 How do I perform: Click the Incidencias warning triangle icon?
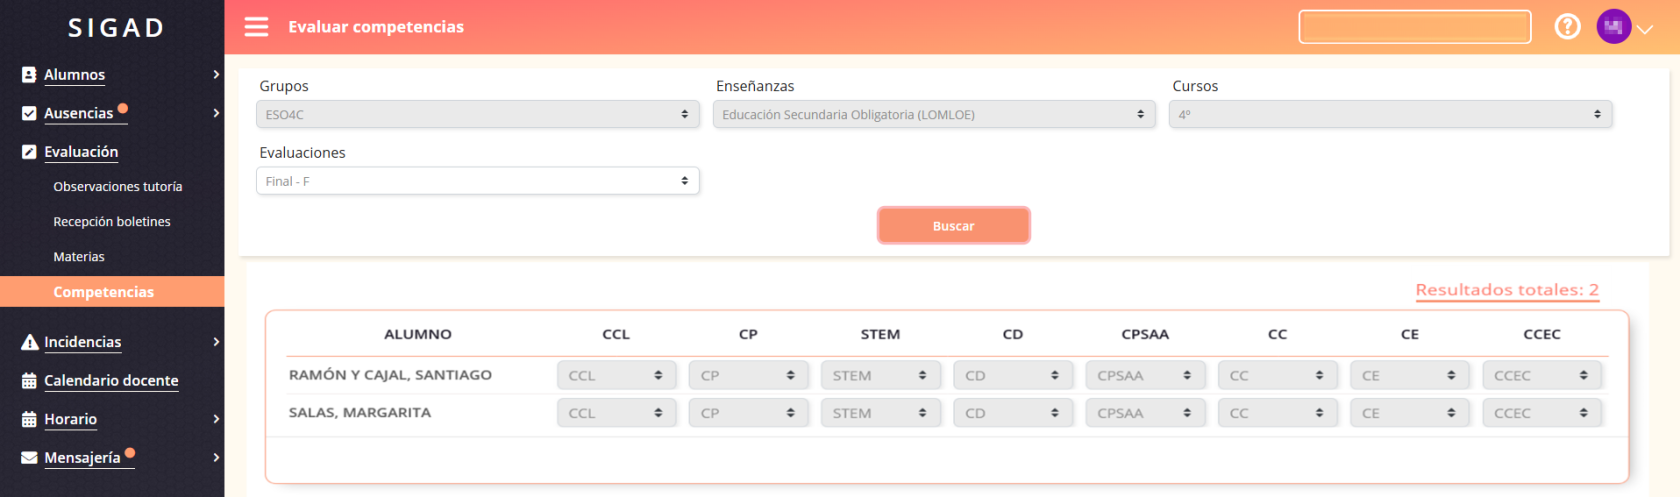coord(29,342)
